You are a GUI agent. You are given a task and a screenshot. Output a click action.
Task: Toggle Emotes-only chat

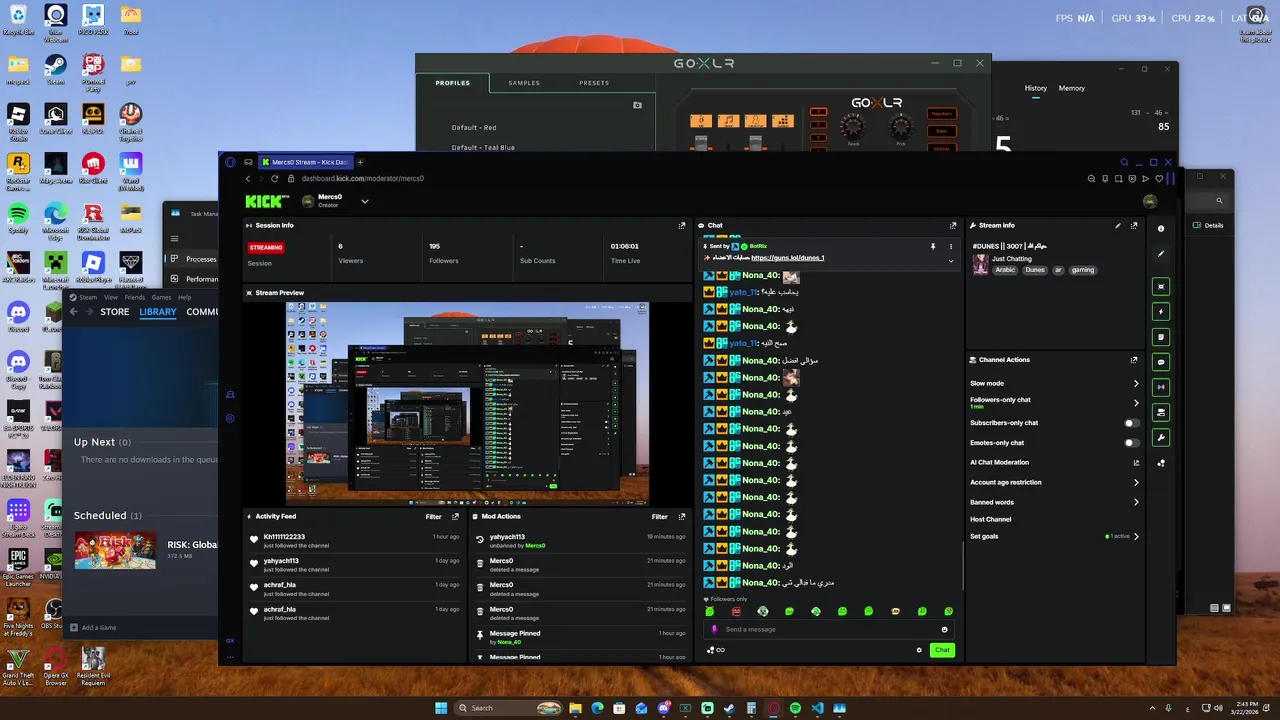click(x=1132, y=443)
